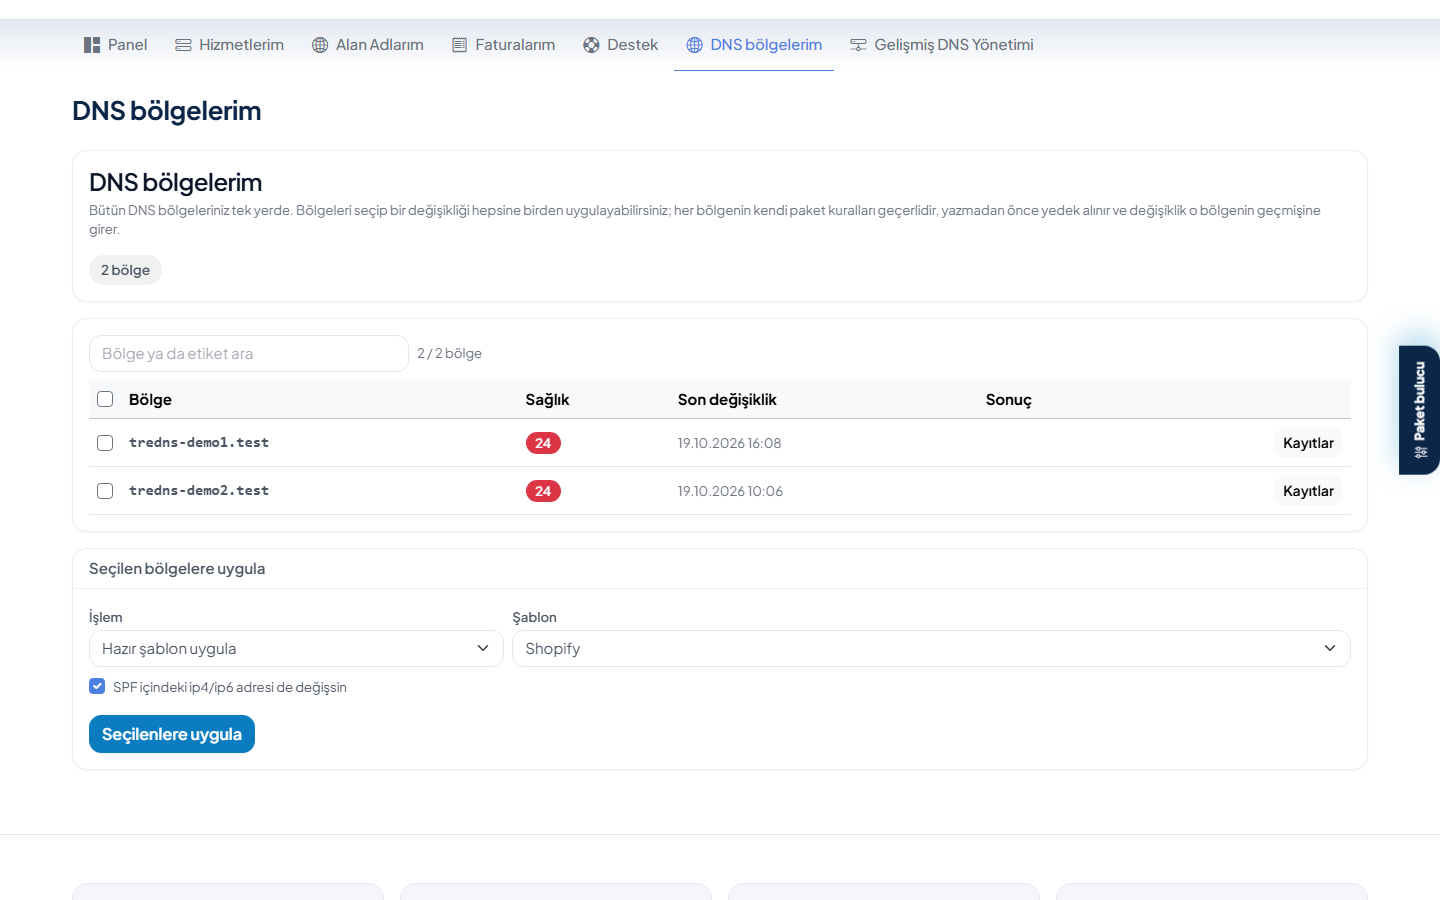Viewport: 1440px width, 900px height.
Task: Click the Seçilenlere uygula button
Action: click(172, 734)
